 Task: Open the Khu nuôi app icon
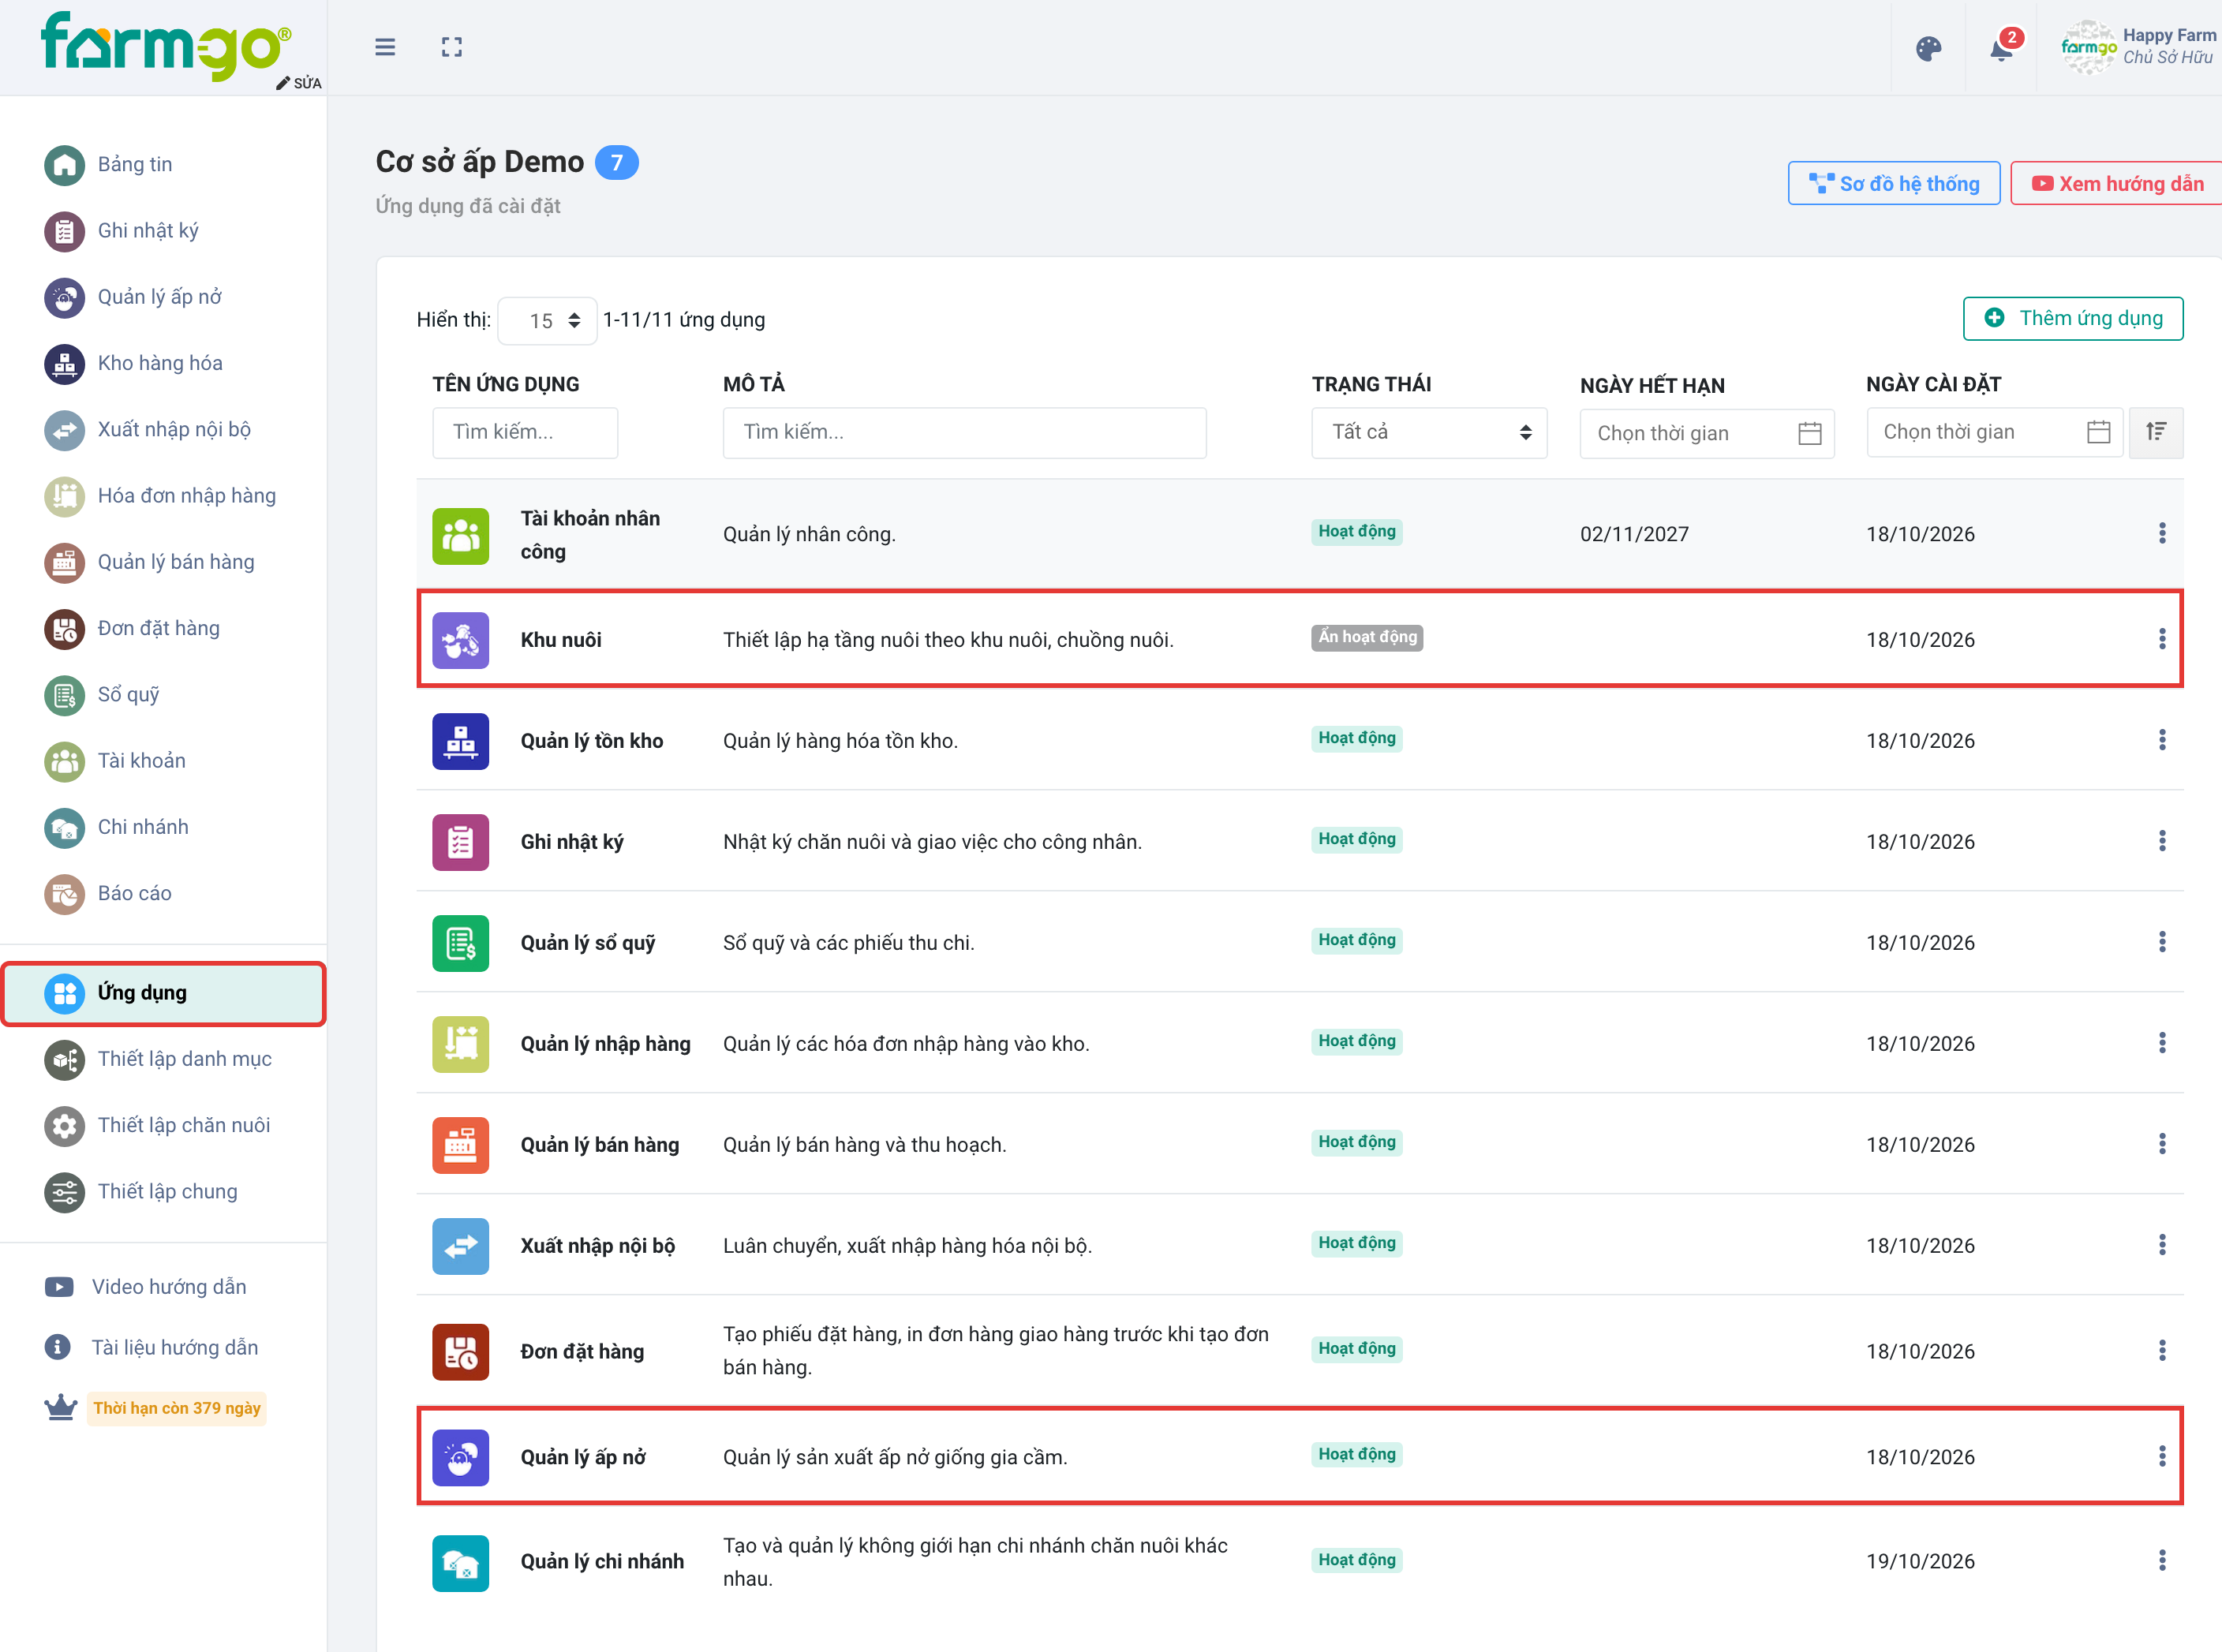(x=460, y=640)
